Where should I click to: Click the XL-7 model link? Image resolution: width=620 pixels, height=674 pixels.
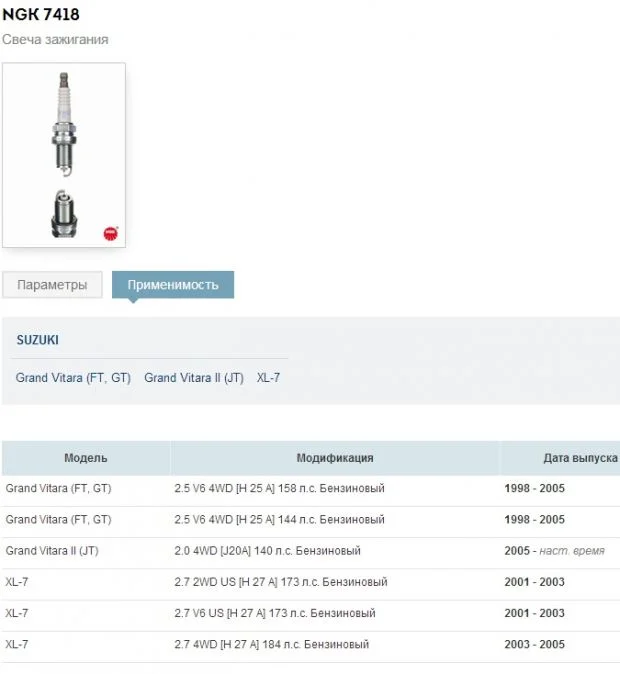click(268, 378)
